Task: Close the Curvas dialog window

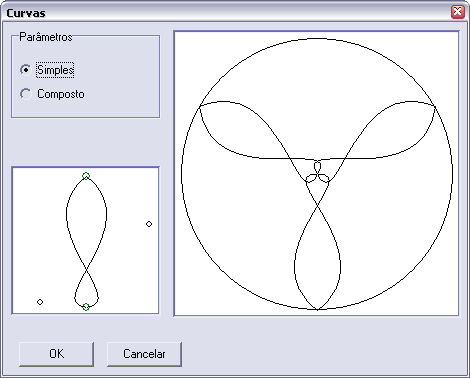Action: pyautogui.click(x=457, y=12)
